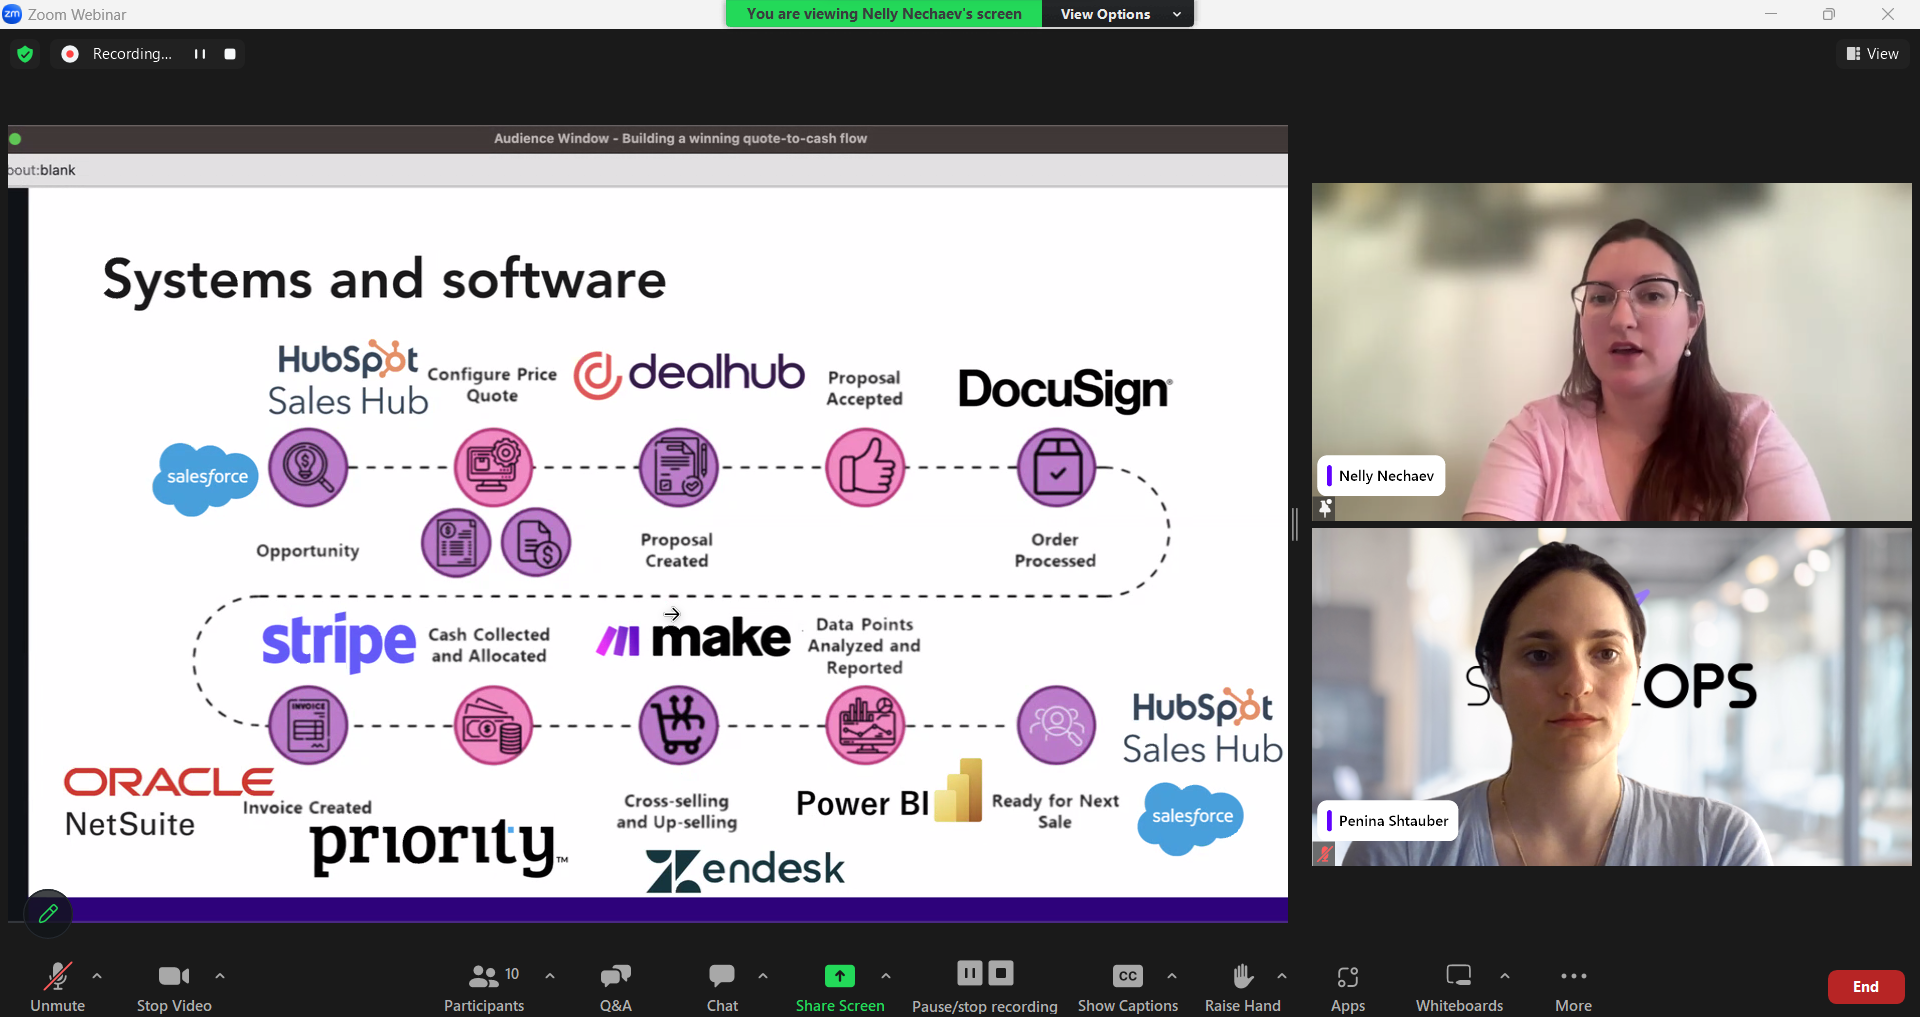Stop Video camera button
This screenshot has width=1920, height=1017.
coord(174,986)
